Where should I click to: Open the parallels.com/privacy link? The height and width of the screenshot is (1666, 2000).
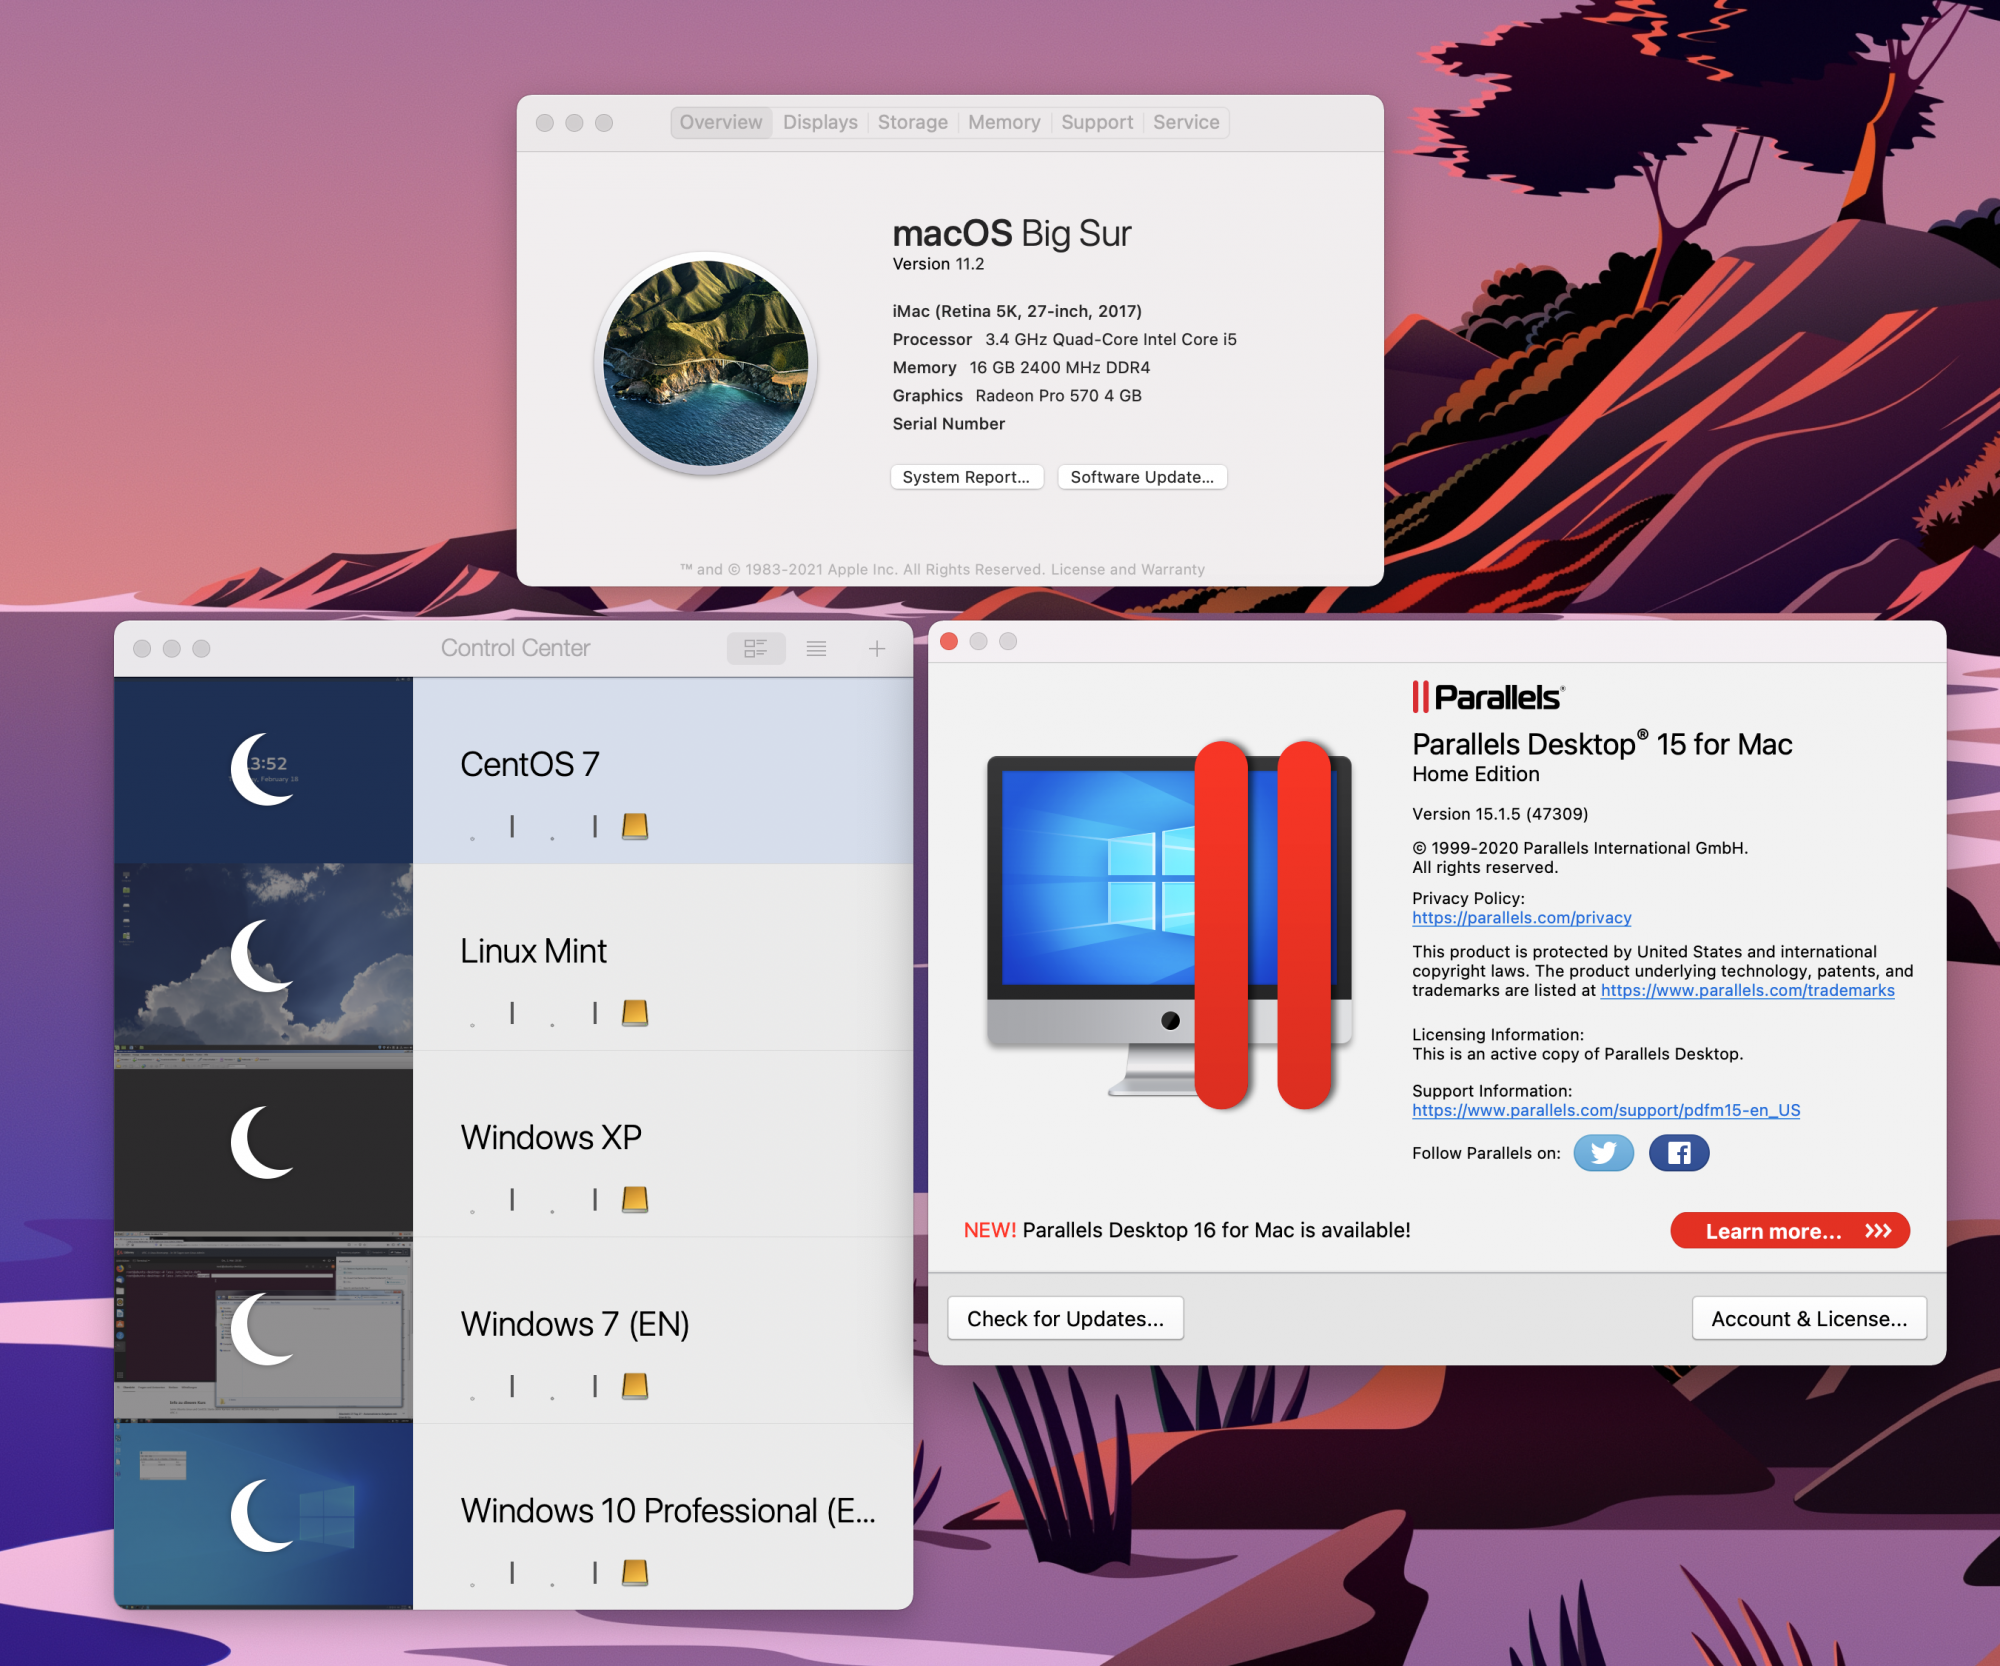click(x=1521, y=918)
